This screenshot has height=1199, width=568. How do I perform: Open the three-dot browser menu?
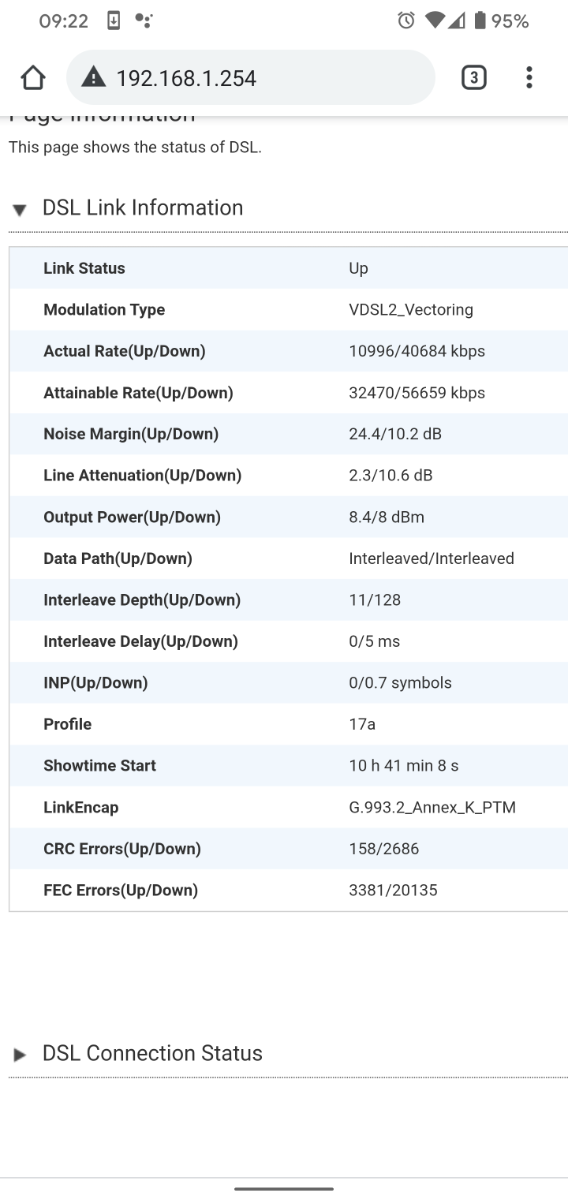click(x=529, y=77)
